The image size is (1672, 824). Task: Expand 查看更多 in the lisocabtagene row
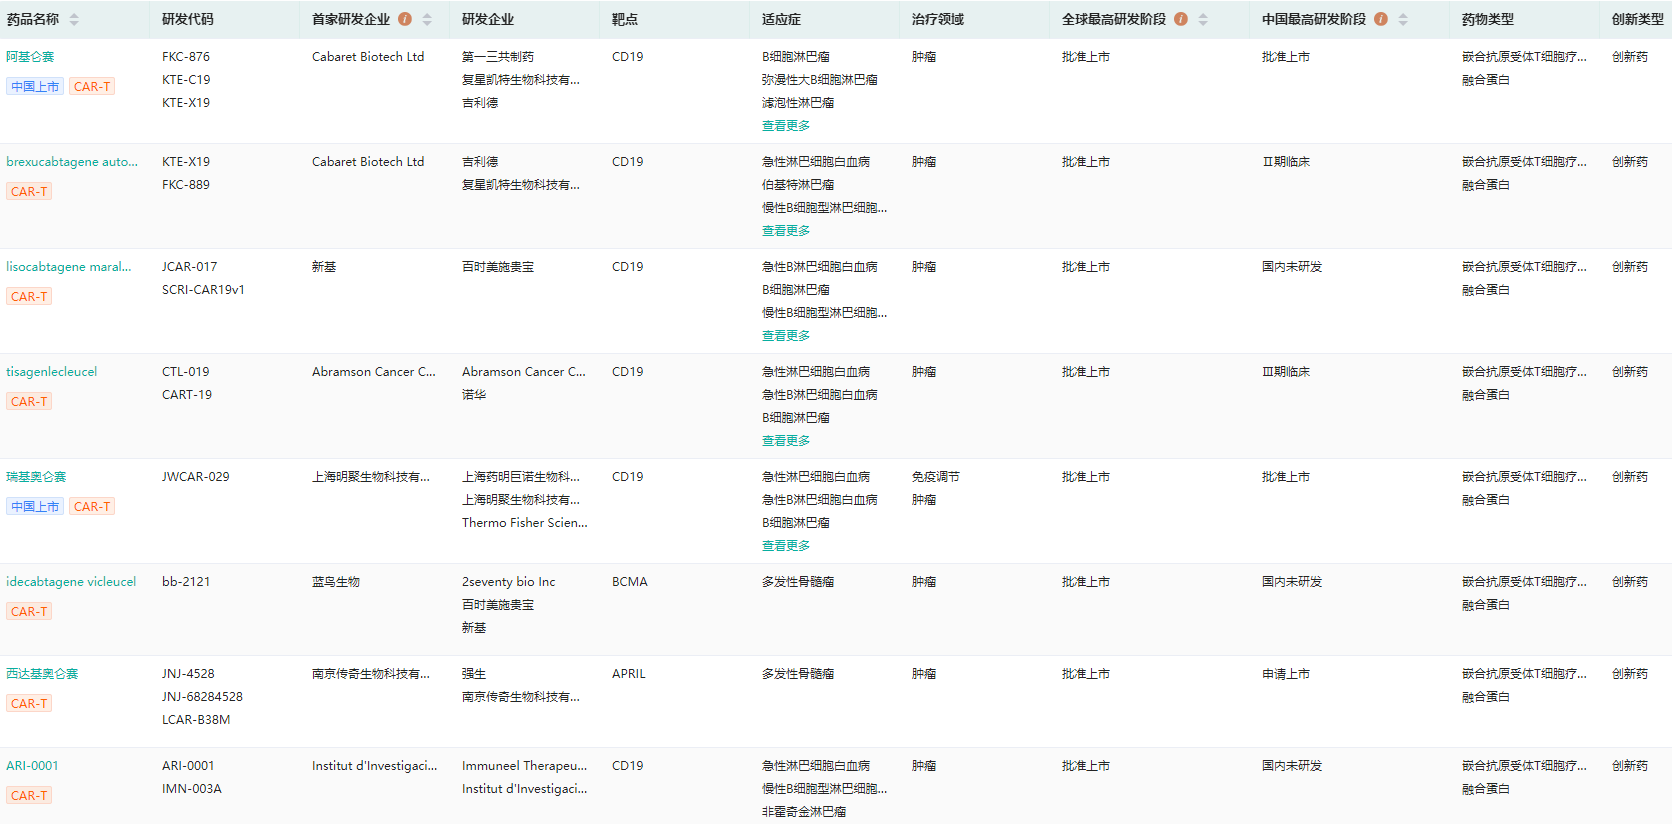[x=786, y=336]
